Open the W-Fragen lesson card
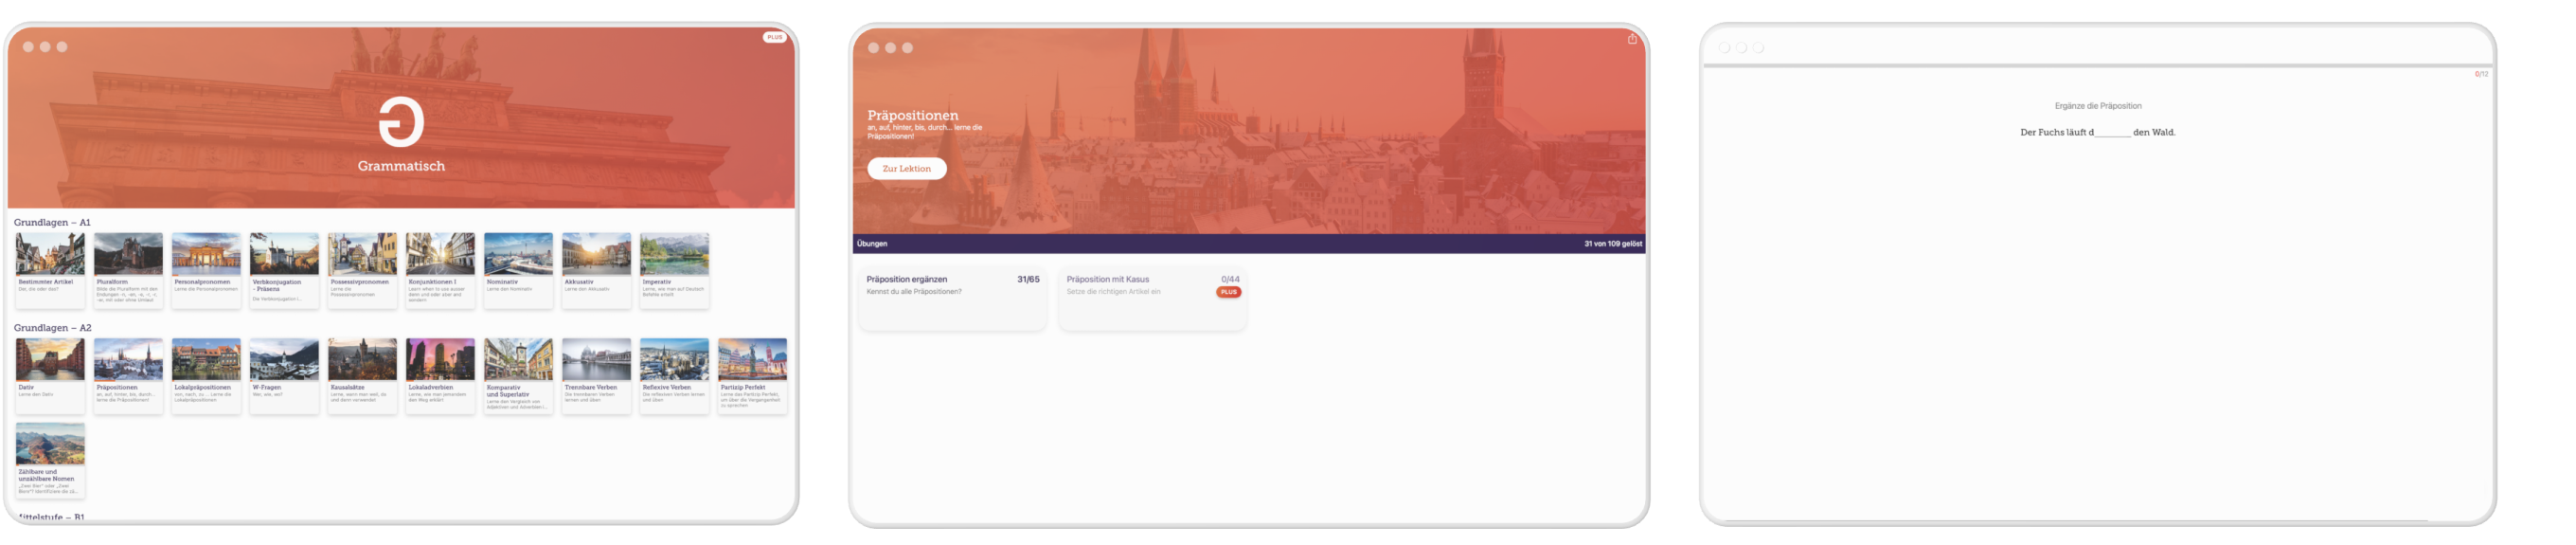 (x=284, y=376)
